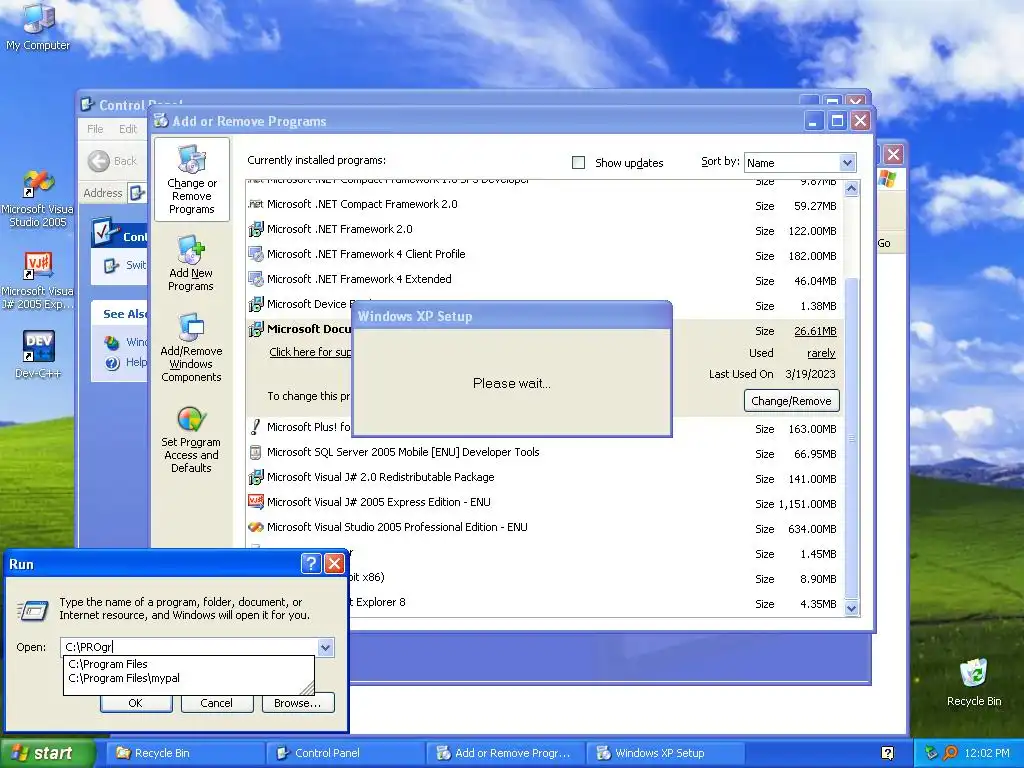1024x768 pixels.
Task: Switch to Control Panel taskbar button
Action: pos(345,753)
